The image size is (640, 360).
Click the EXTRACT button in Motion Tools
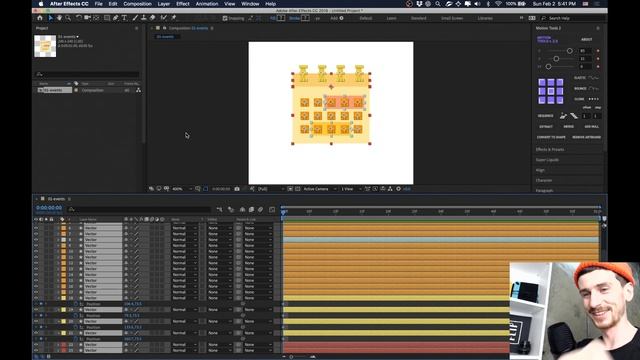coord(546,127)
